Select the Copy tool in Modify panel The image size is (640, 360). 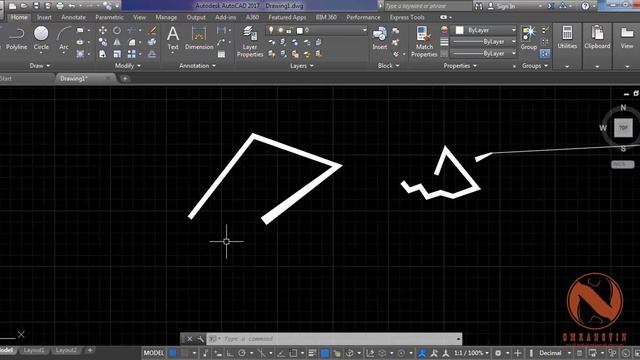[102, 42]
